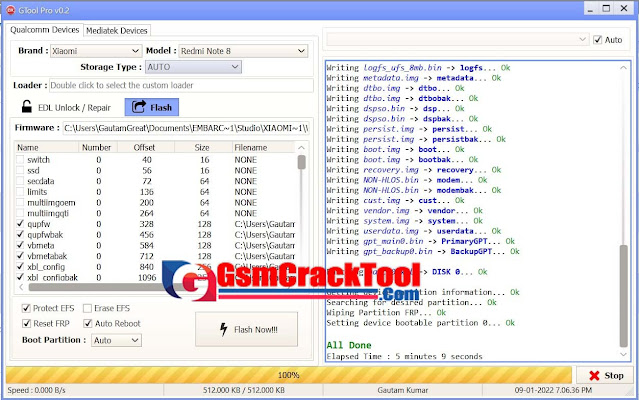The image size is (639, 400).
Task: Check the multiimgoem partition checkbox
Action: (20, 202)
